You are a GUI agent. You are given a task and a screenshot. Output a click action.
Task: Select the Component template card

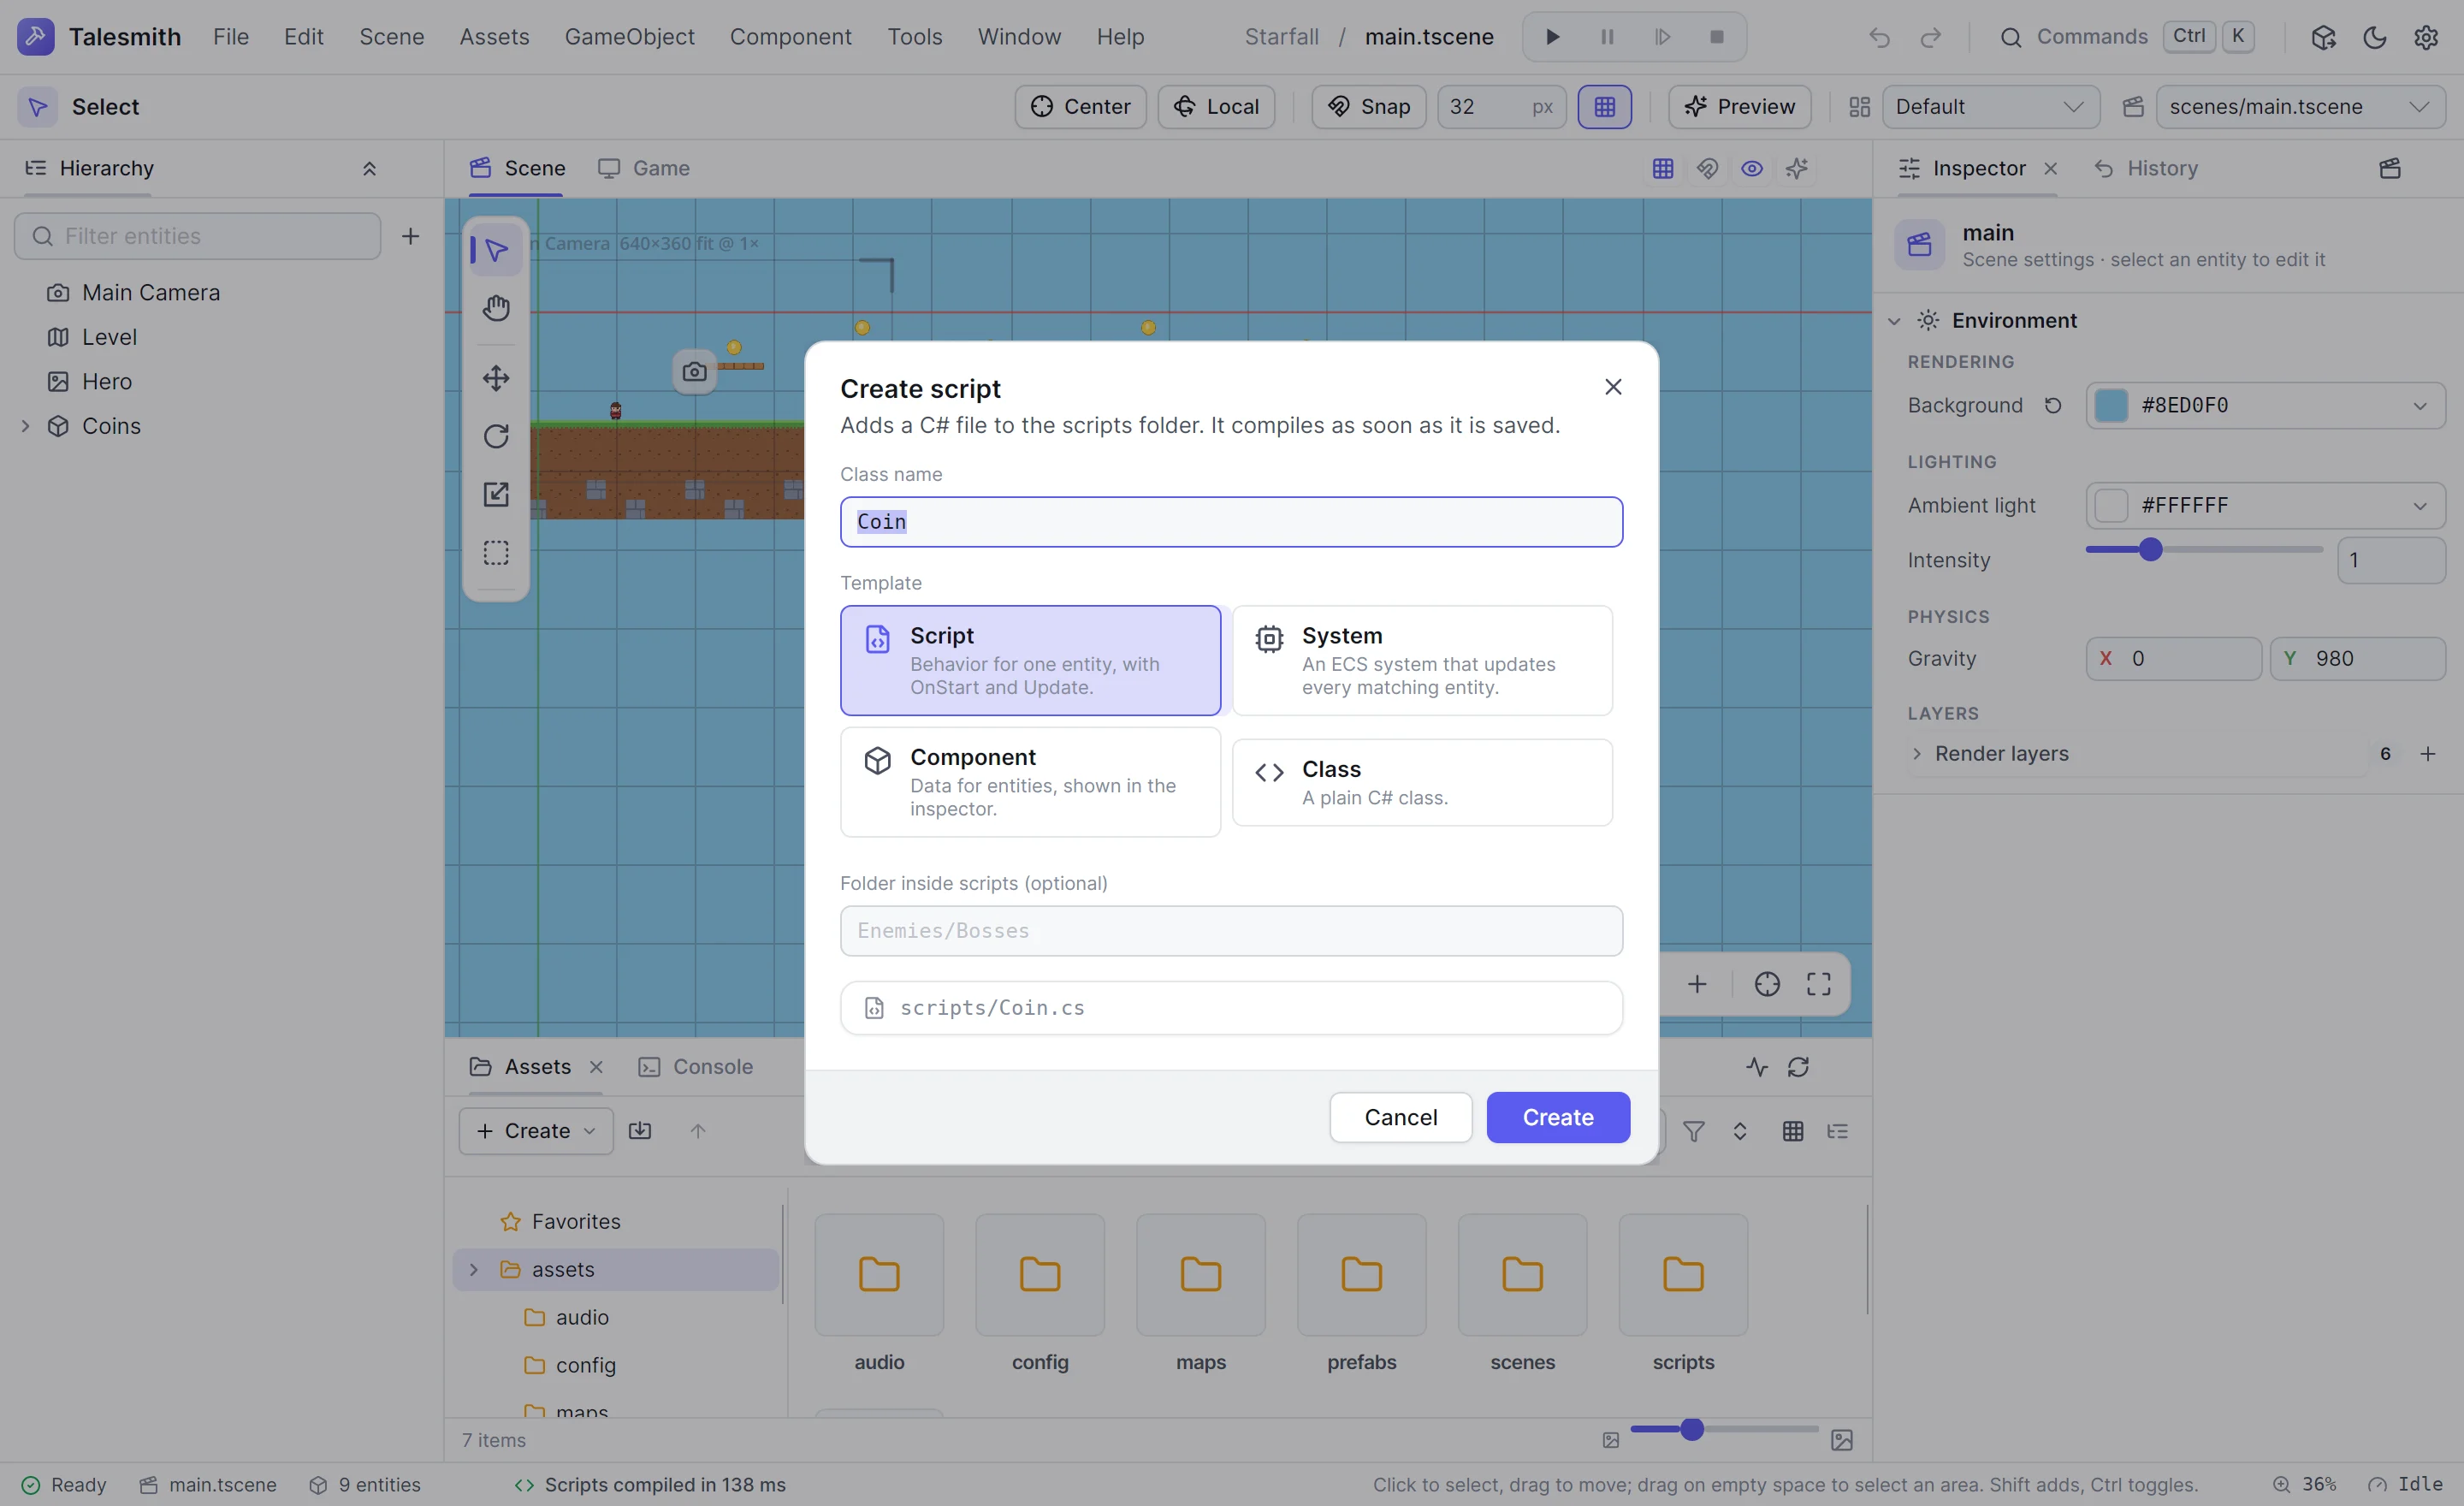click(x=1030, y=782)
